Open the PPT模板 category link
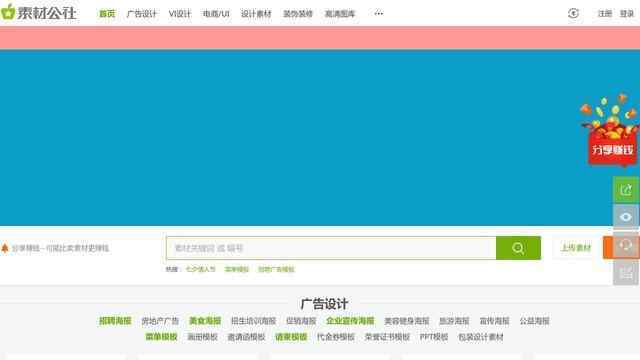The width and height of the screenshot is (640, 360). [x=434, y=337]
